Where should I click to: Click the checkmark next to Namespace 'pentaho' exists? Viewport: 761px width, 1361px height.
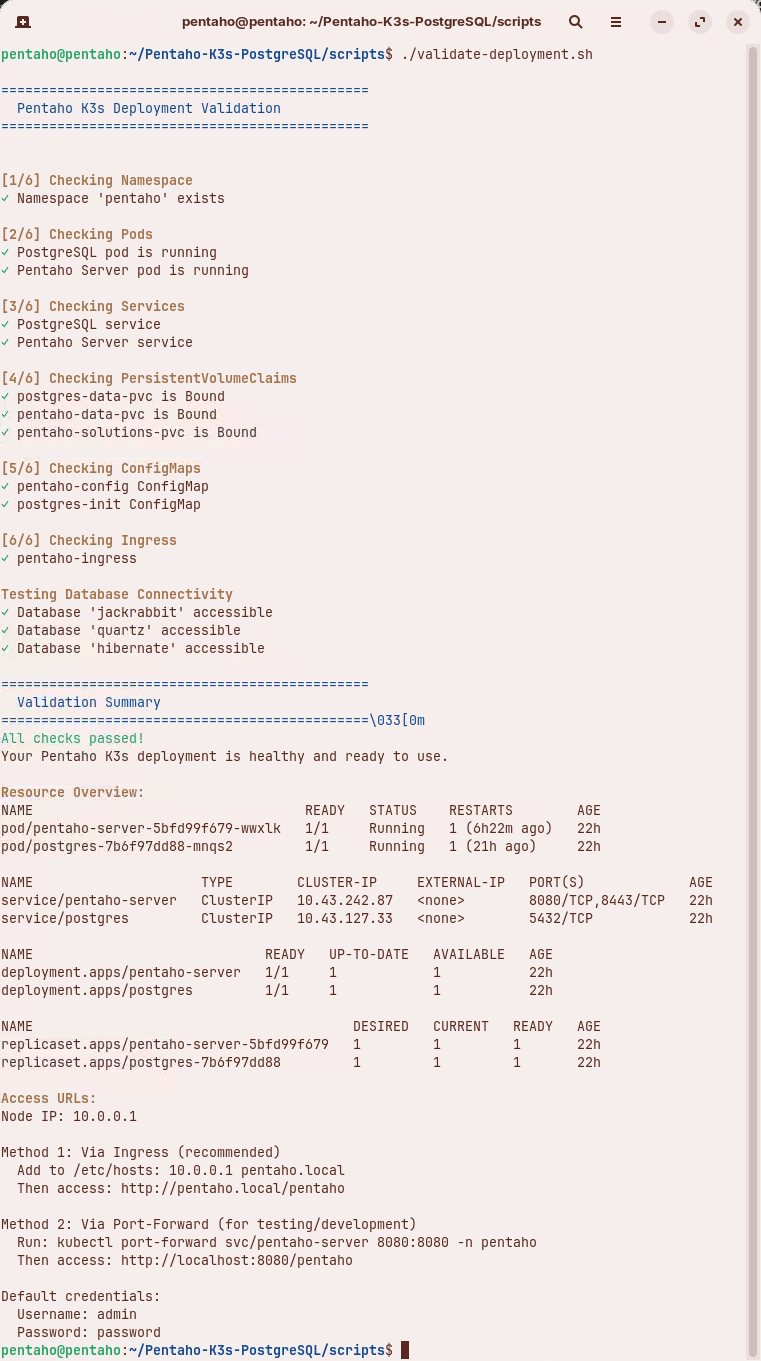tap(6, 198)
